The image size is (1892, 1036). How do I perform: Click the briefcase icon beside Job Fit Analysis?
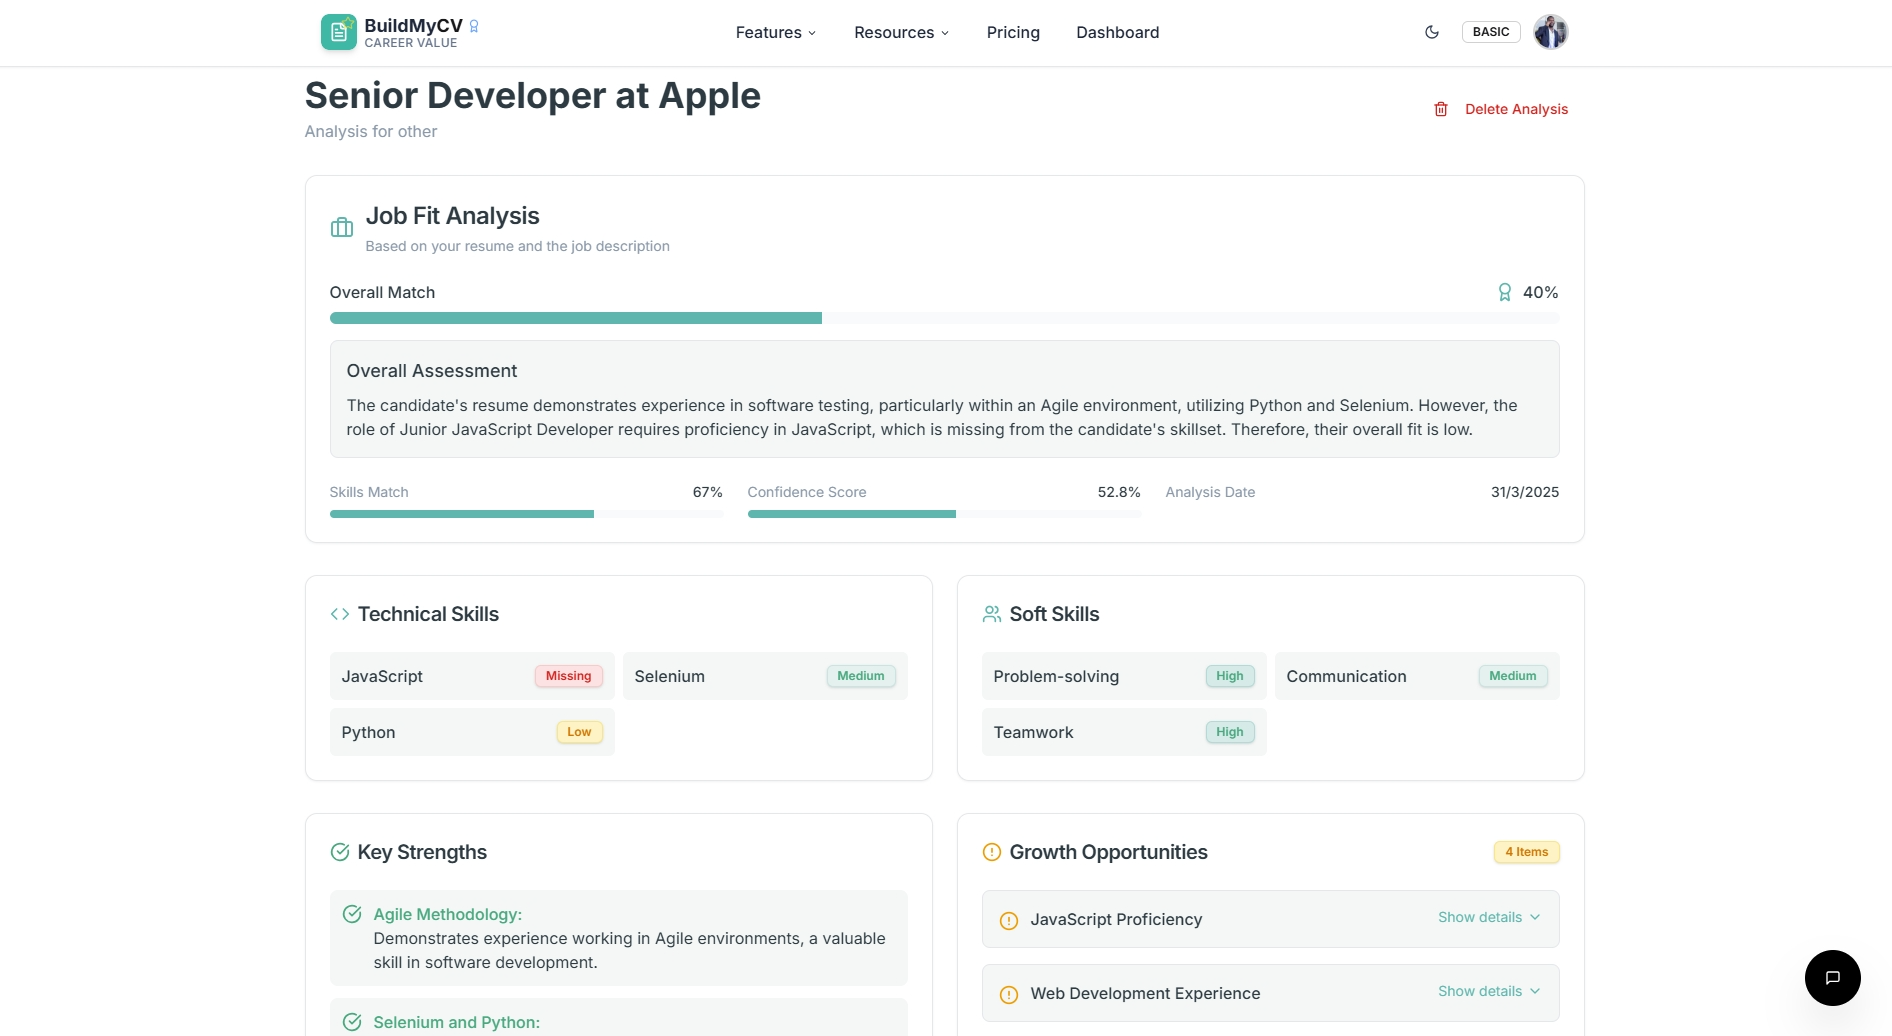click(x=342, y=228)
